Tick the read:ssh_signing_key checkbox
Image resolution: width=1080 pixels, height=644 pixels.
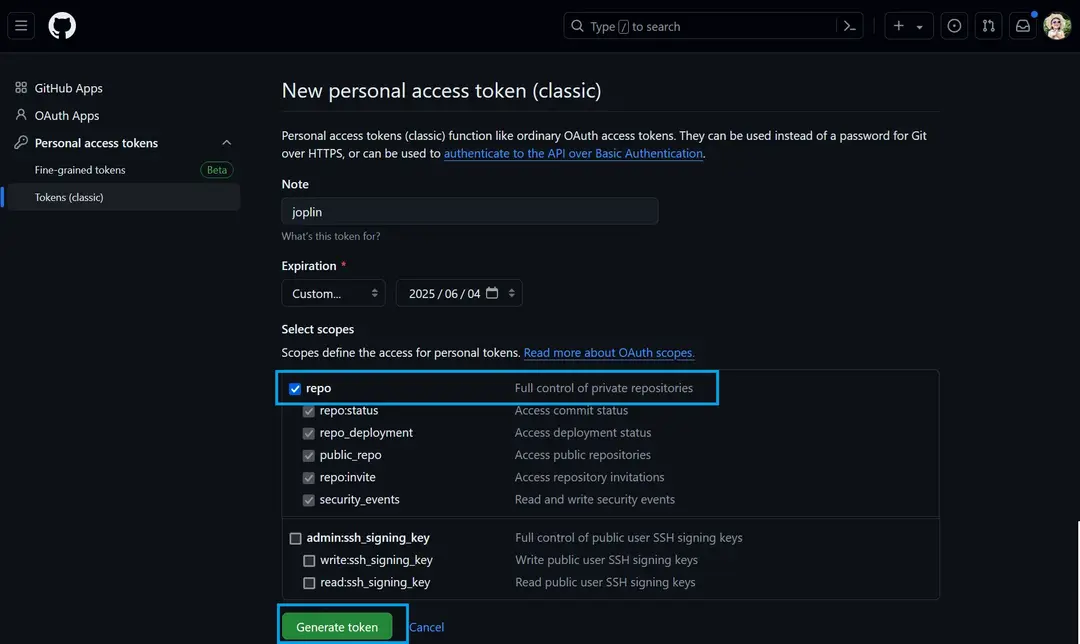[x=309, y=583]
